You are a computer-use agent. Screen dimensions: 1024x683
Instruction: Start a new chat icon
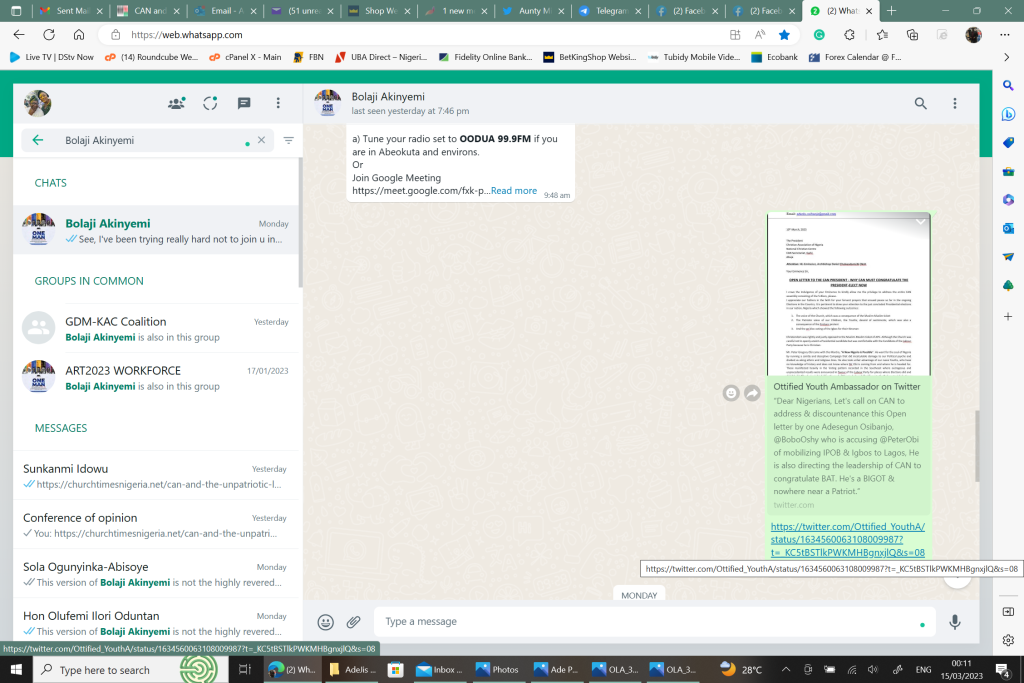click(x=244, y=103)
